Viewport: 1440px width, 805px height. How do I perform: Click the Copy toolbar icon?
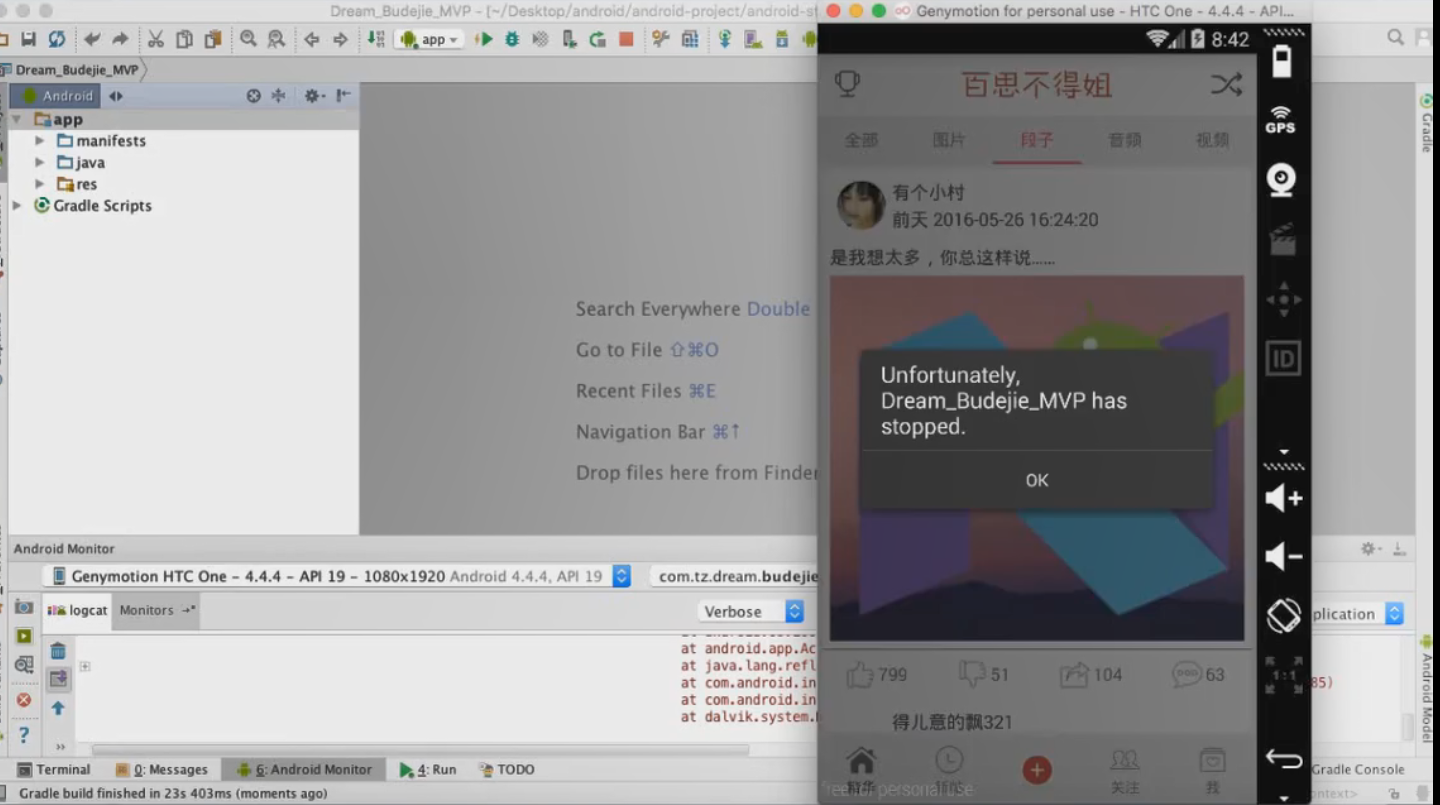tap(184, 39)
